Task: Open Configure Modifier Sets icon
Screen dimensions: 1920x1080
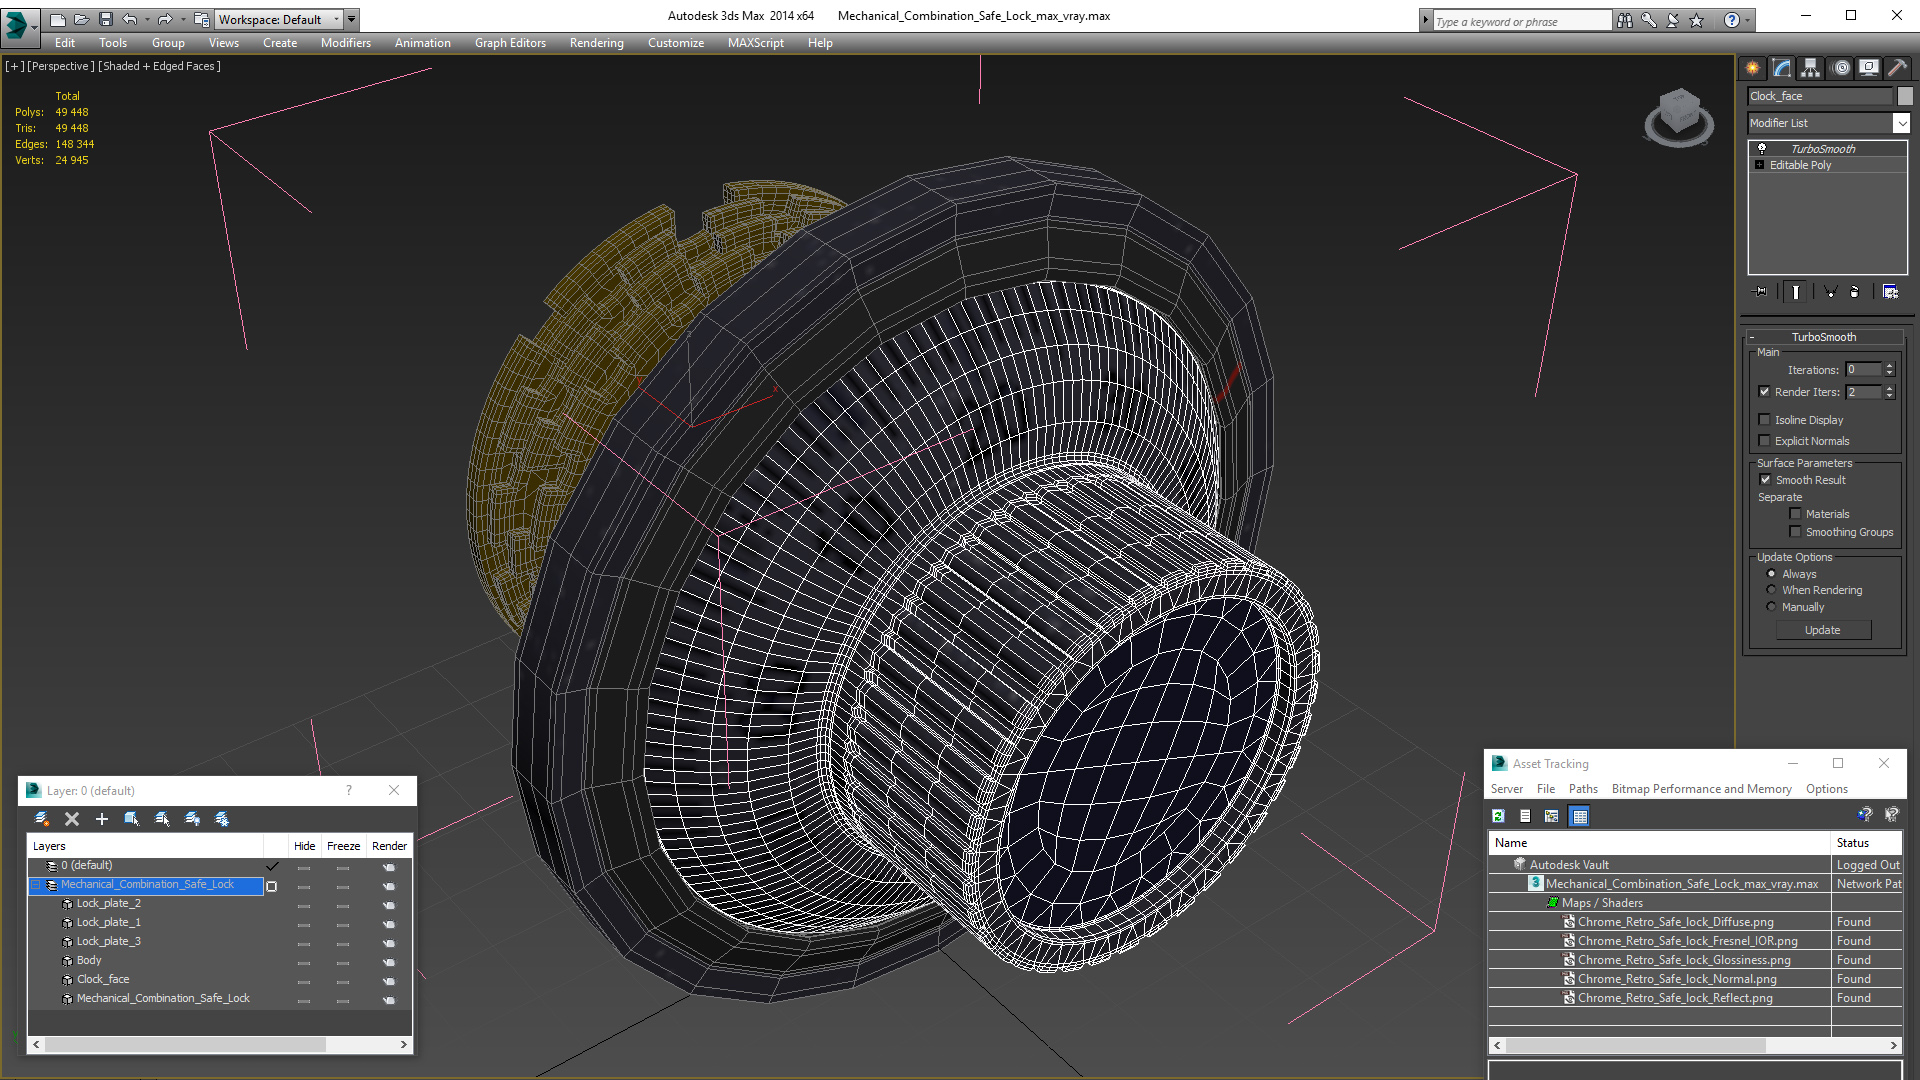Action: tap(1890, 292)
